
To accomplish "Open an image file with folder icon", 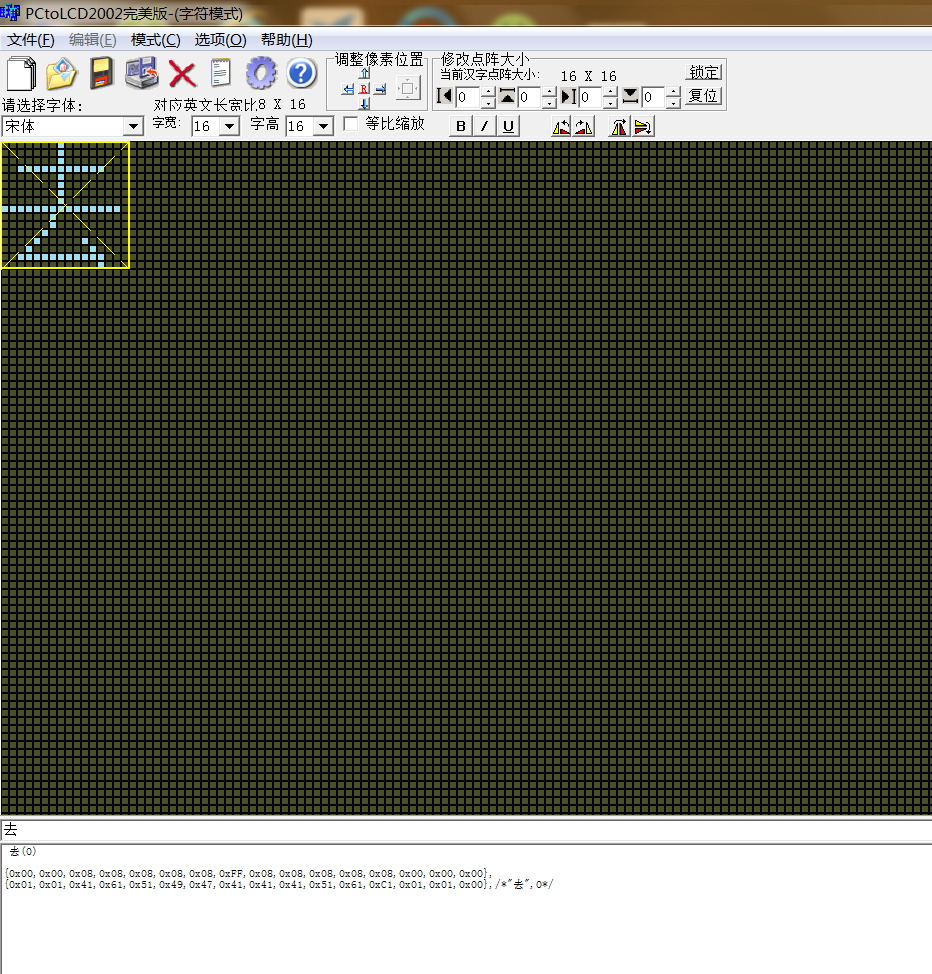I will coord(61,73).
